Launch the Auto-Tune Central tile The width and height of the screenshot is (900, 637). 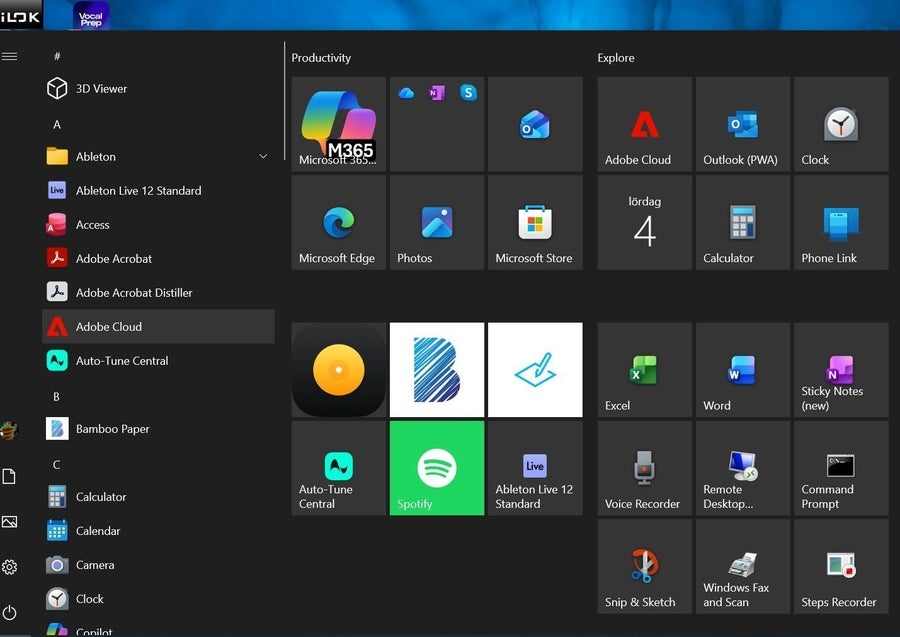click(339, 468)
